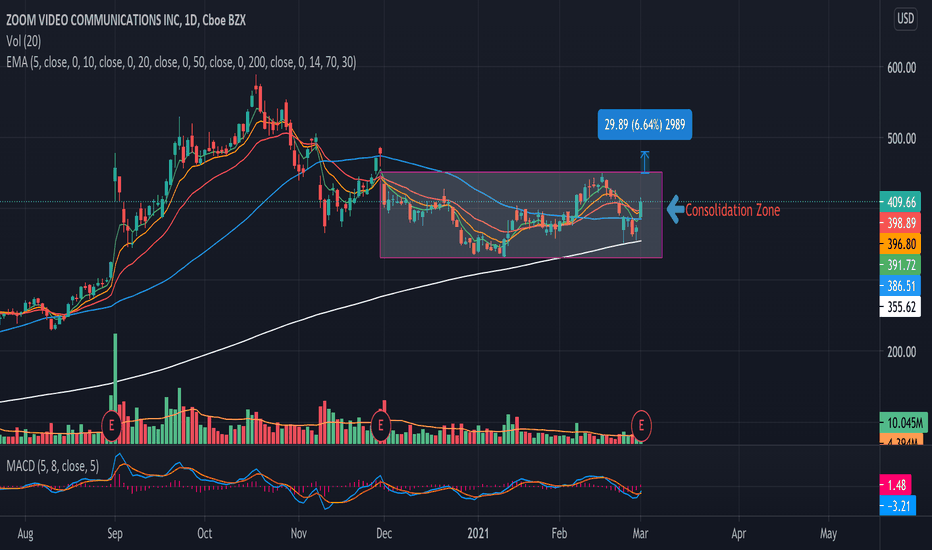The width and height of the screenshot is (932, 550).
Task: Click the 500.00 price axis label
Action: click(x=901, y=139)
